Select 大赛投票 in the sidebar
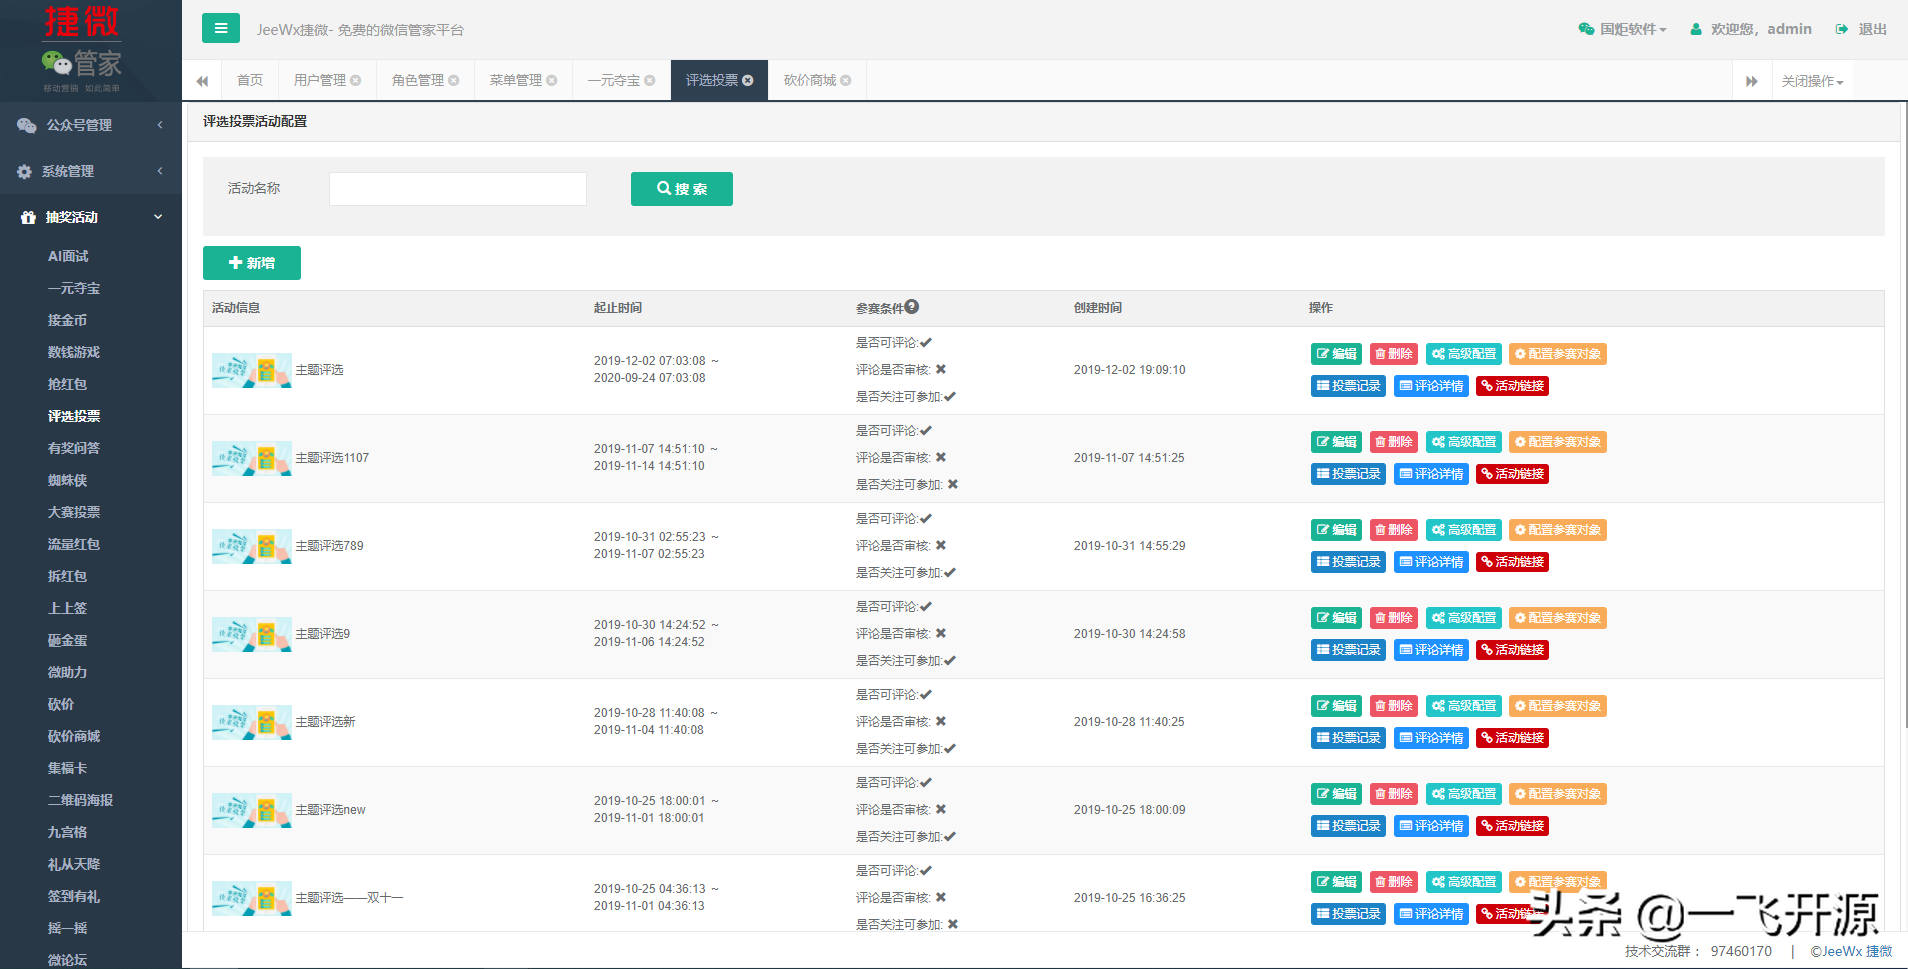Viewport: 1908px width, 969px height. (x=74, y=512)
